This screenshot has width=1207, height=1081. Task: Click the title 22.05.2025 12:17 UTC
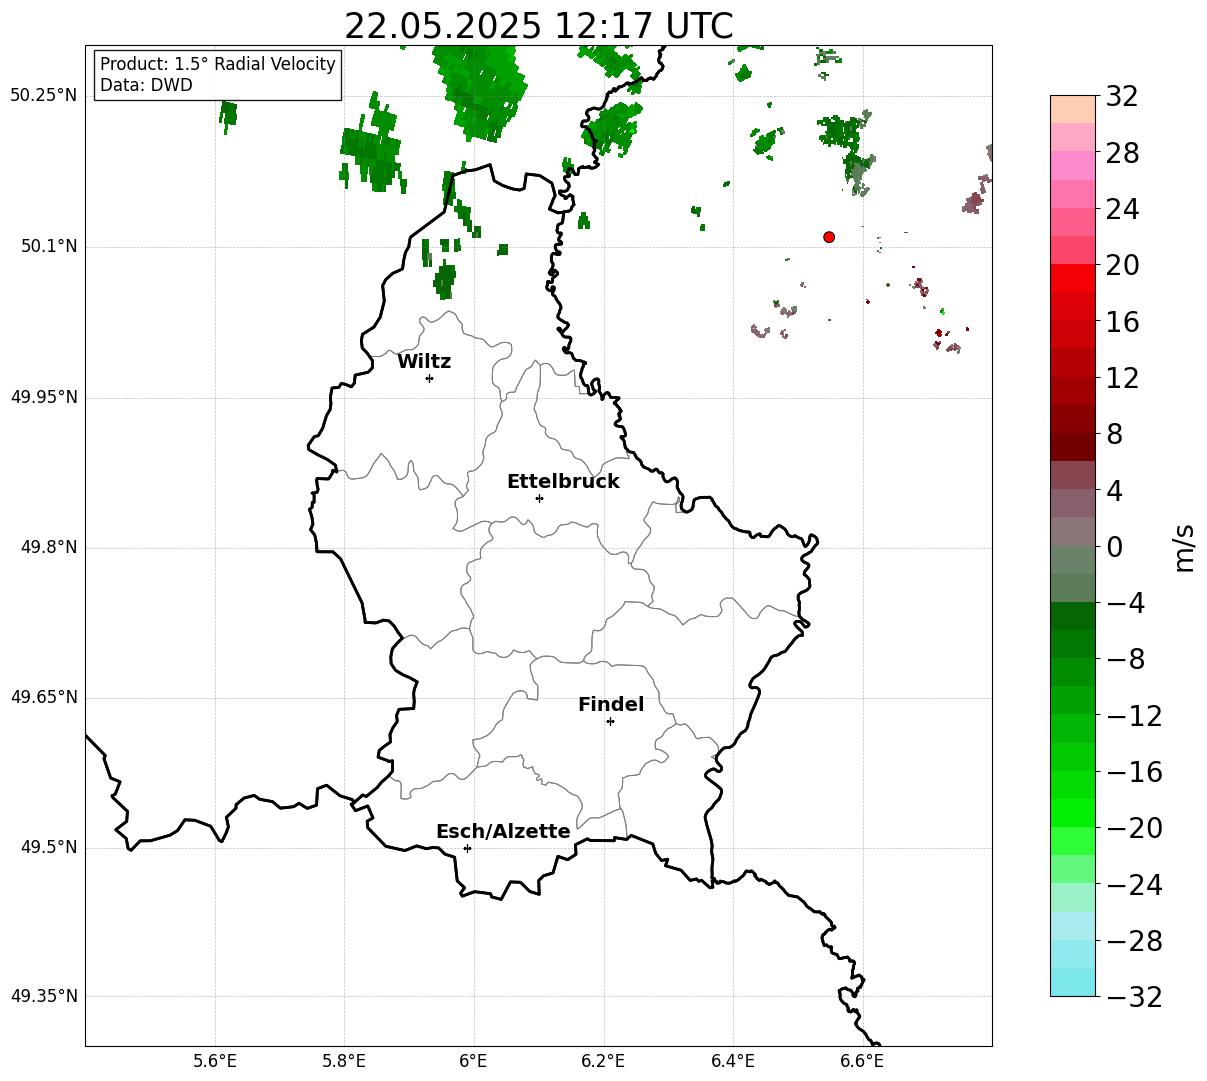click(539, 26)
